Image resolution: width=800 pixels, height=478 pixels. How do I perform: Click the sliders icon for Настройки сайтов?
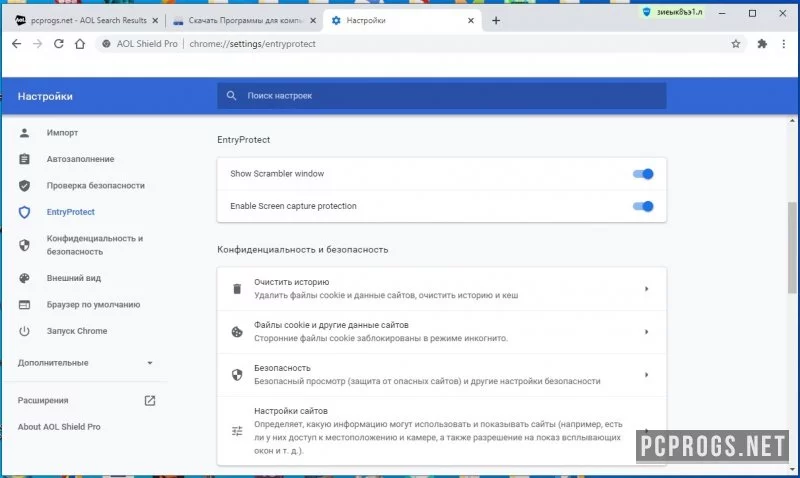click(x=237, y=431)
